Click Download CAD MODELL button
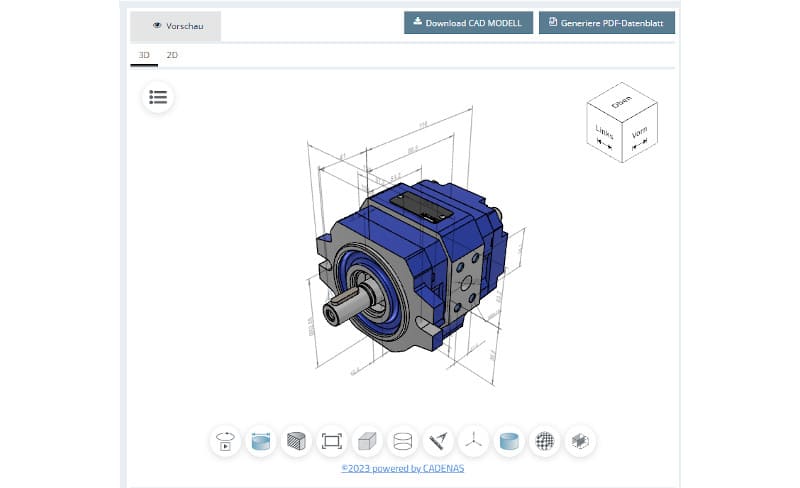Image resolution: width=800 pixels, height=488 pixels. coord(468,23)
